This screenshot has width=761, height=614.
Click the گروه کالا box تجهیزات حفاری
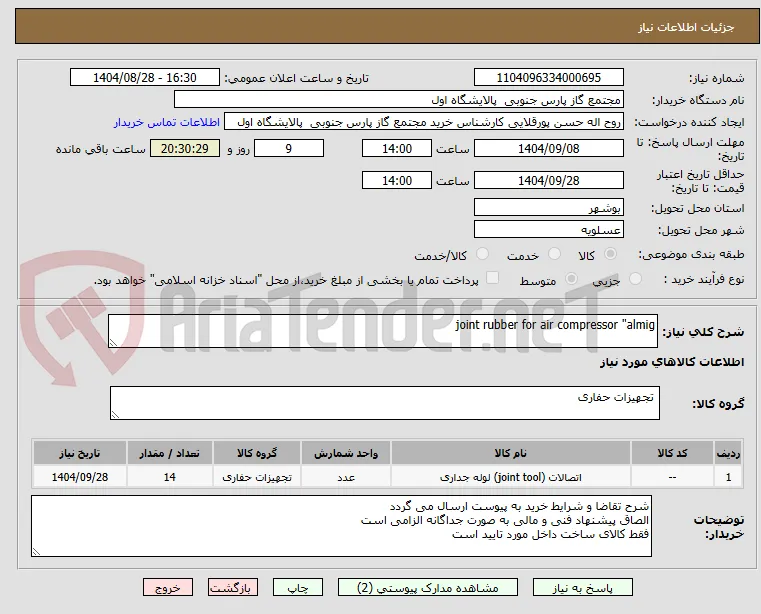(x=385, y=403)
